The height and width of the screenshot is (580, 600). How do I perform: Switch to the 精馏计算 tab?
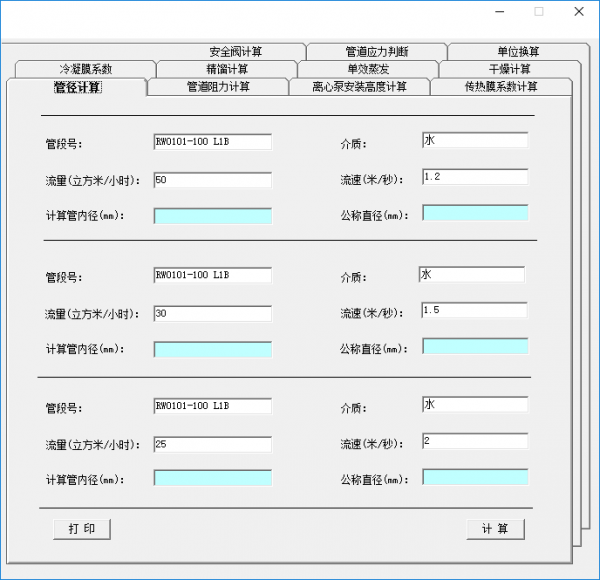point(227,69)
